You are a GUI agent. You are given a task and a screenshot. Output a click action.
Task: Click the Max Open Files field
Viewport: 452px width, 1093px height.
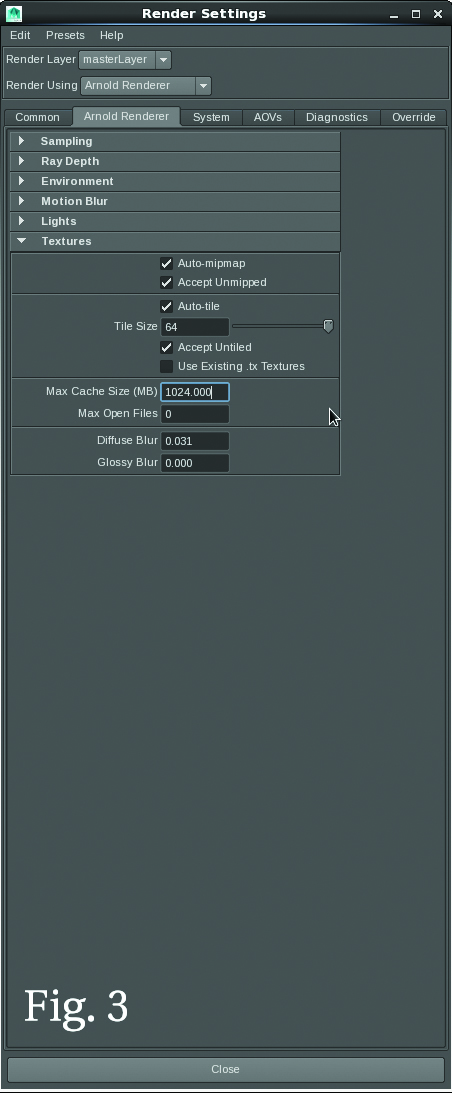point(195,414)
